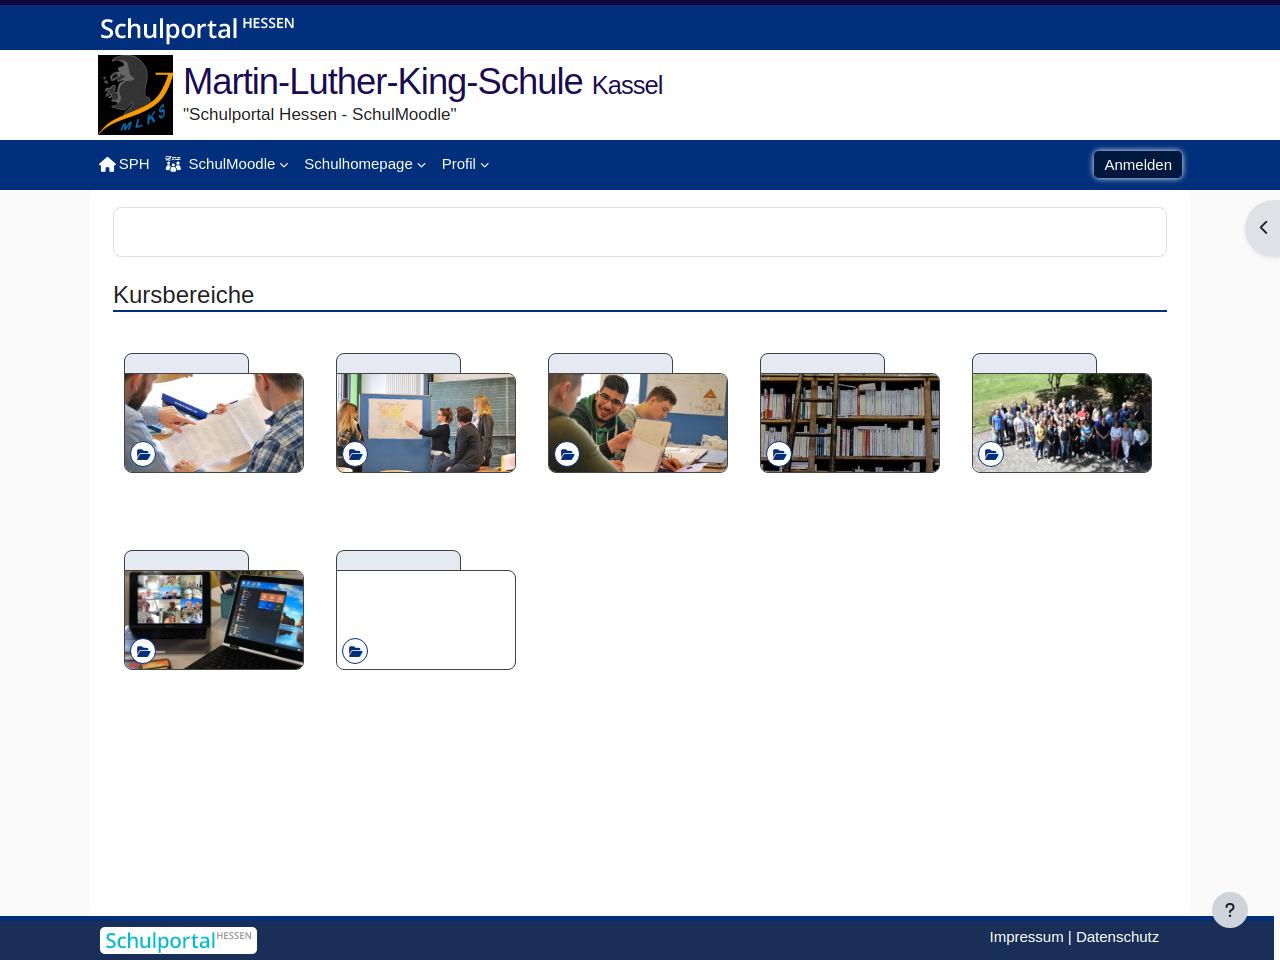This screenshot has width=1280, height=960.
Task: Open the Impressum link in footer
Action: pyautogui.click(x=1026, y=937)
